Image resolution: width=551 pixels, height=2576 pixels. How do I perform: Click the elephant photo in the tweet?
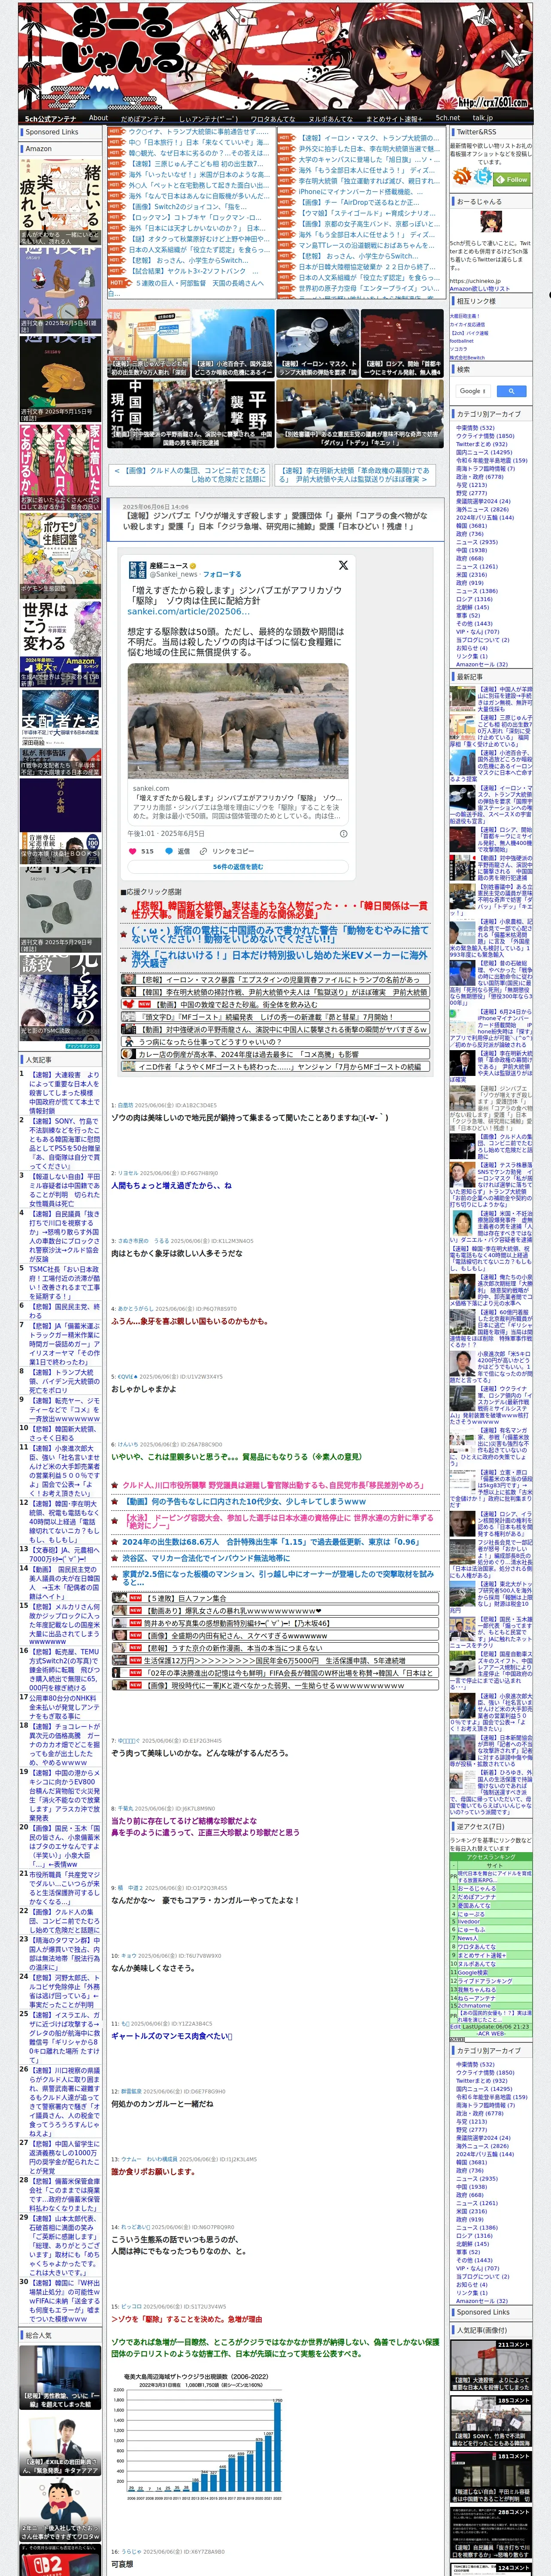(x=238, y=721)
